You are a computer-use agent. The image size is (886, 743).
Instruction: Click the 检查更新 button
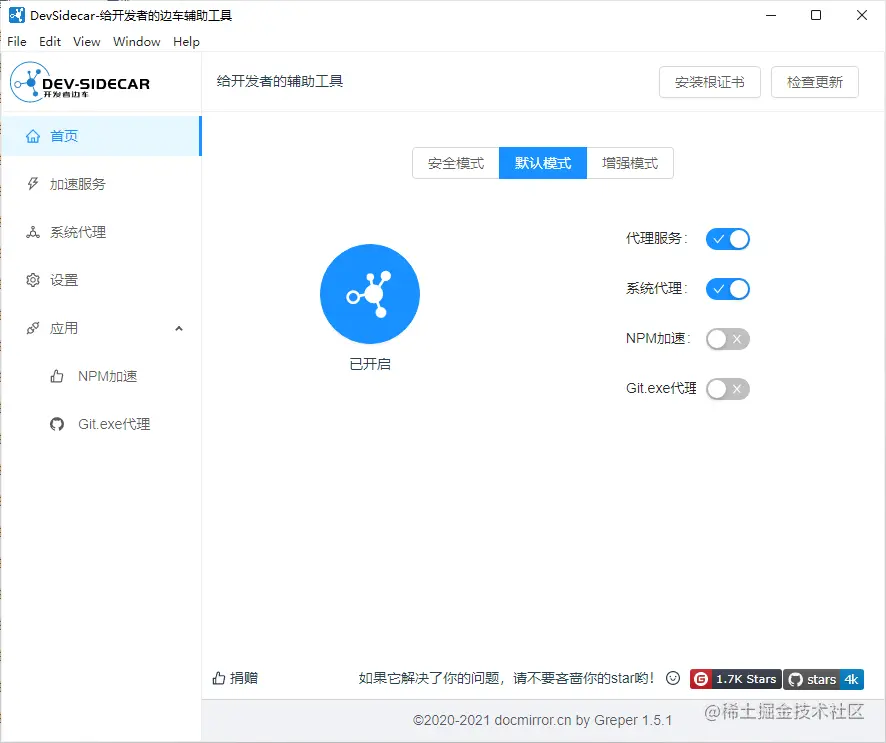pos(815,82)
